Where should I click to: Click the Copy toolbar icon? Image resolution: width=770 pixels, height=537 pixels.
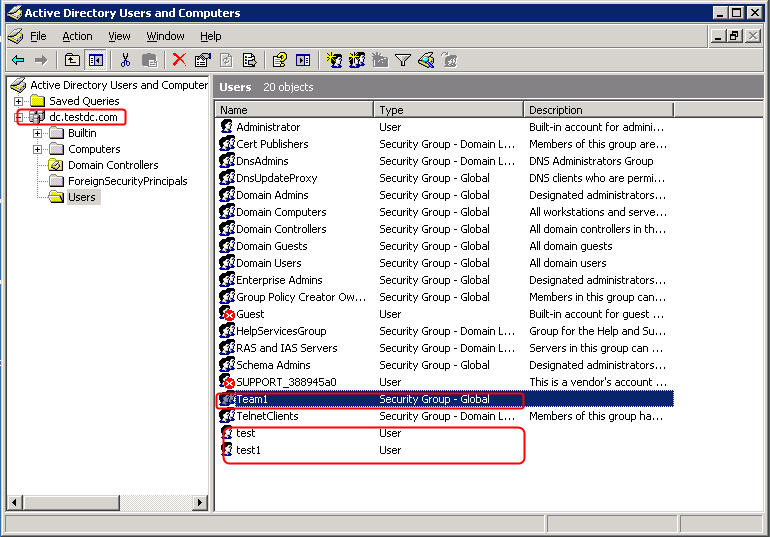click(149, 60)
